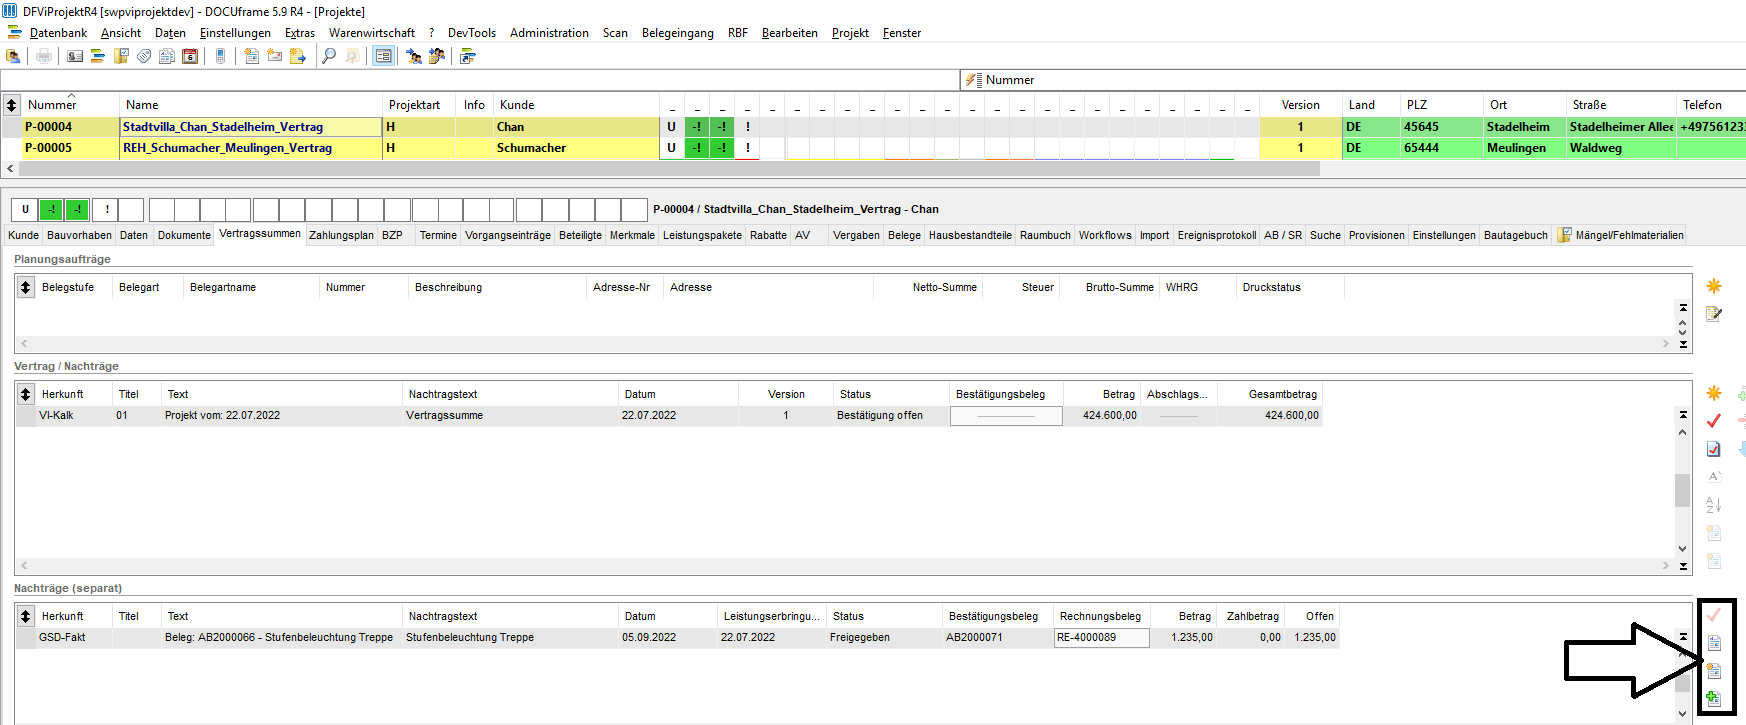The image size is (1746, 725).
Task: Select the 'Bestätigung offen' status cell
Action: [890, 416]
